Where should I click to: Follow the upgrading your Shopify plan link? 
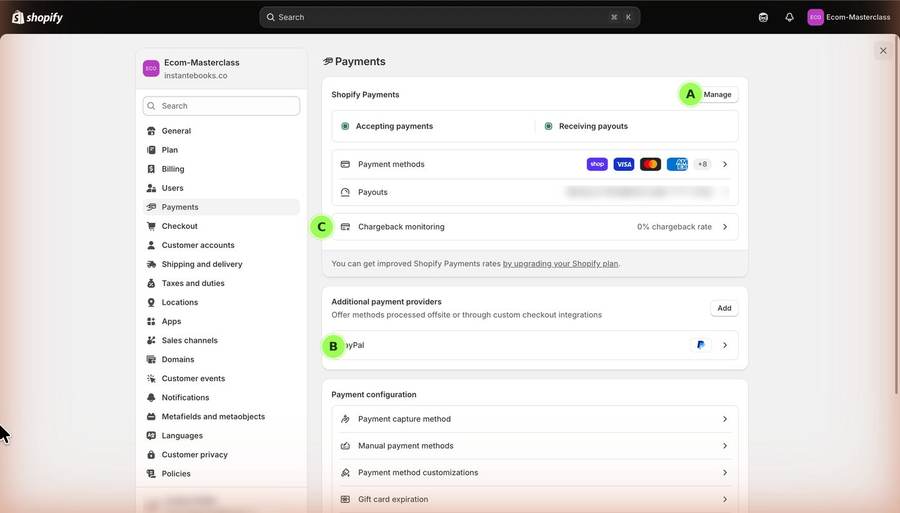pos(560,264)
